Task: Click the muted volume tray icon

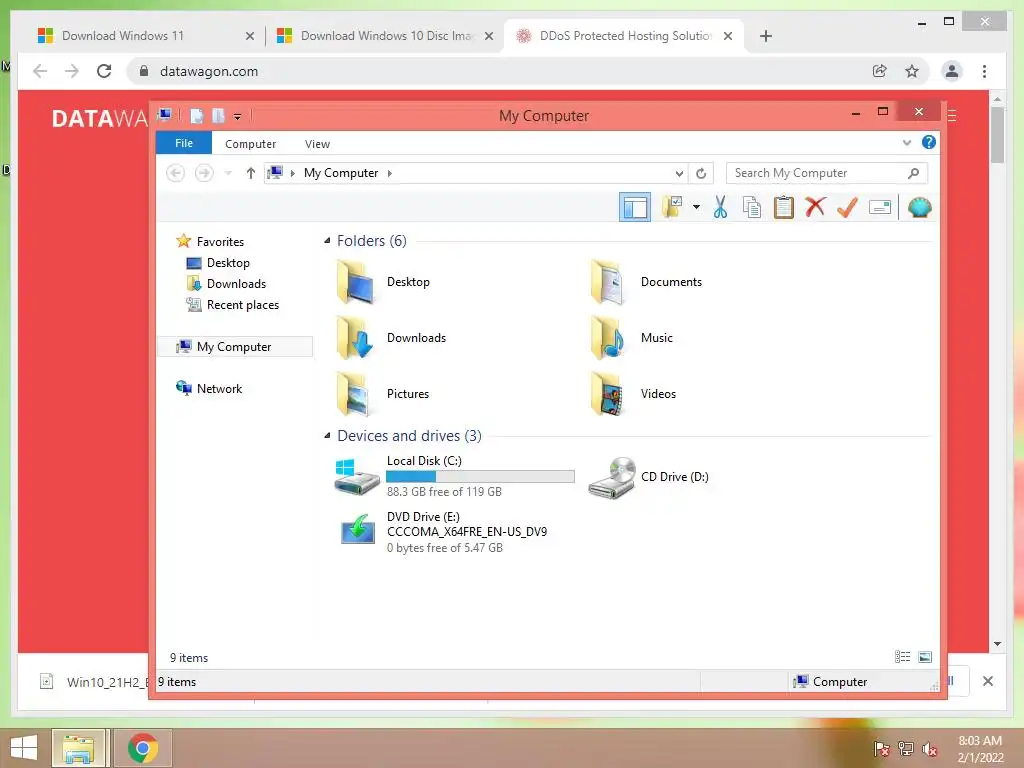Action: 929,749
